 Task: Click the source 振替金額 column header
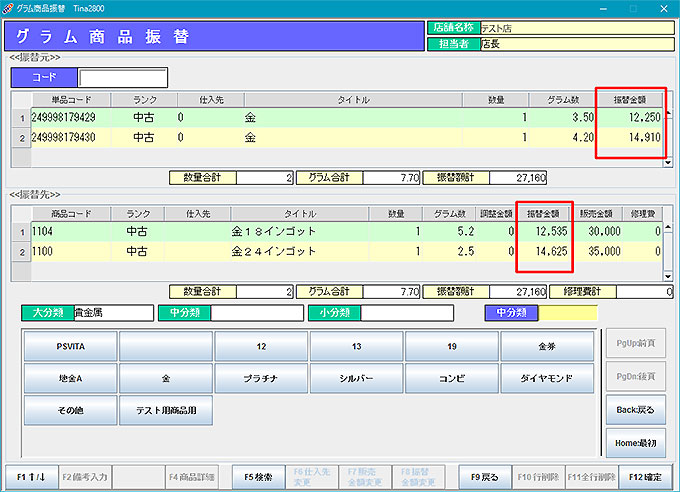point(630,100)
